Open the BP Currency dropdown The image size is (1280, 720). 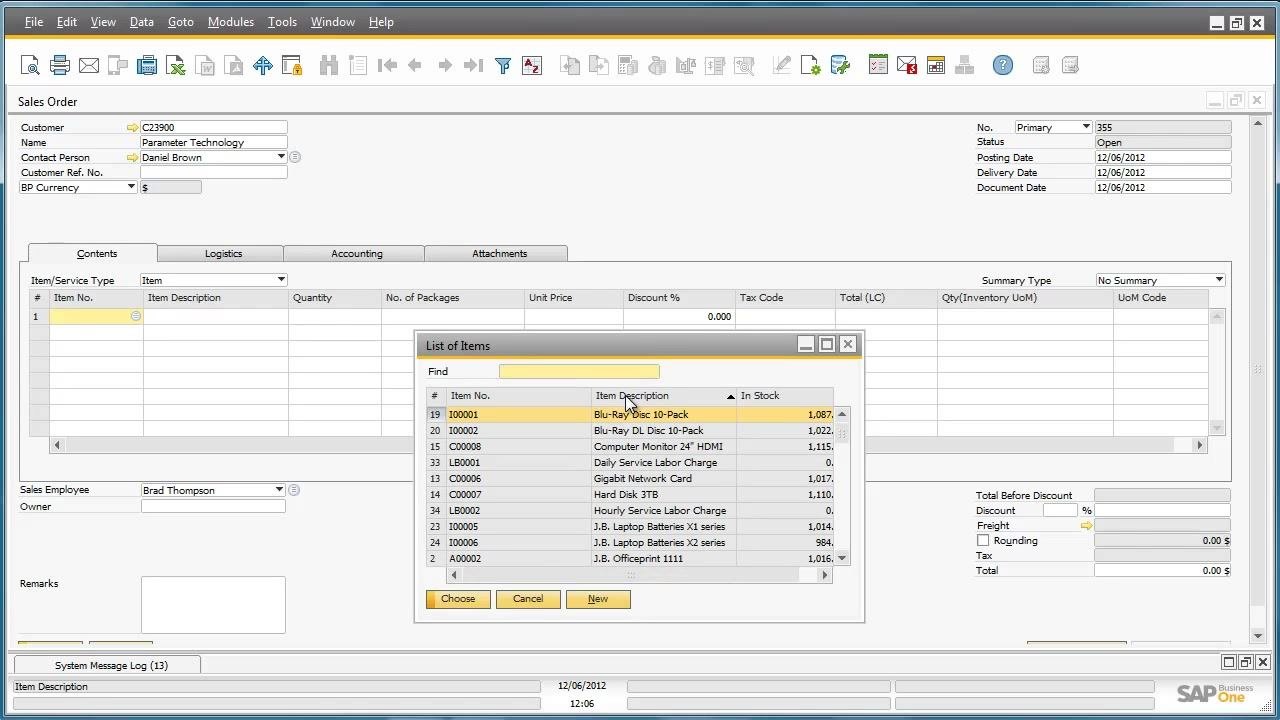coord(130,187)
